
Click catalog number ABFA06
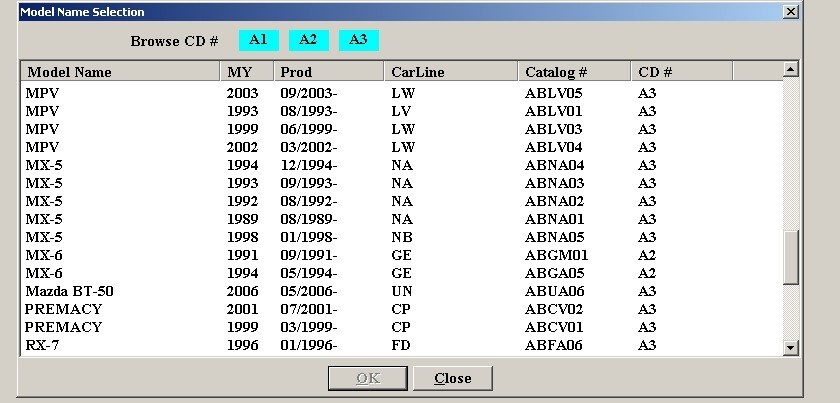click(x=553, y=345)
